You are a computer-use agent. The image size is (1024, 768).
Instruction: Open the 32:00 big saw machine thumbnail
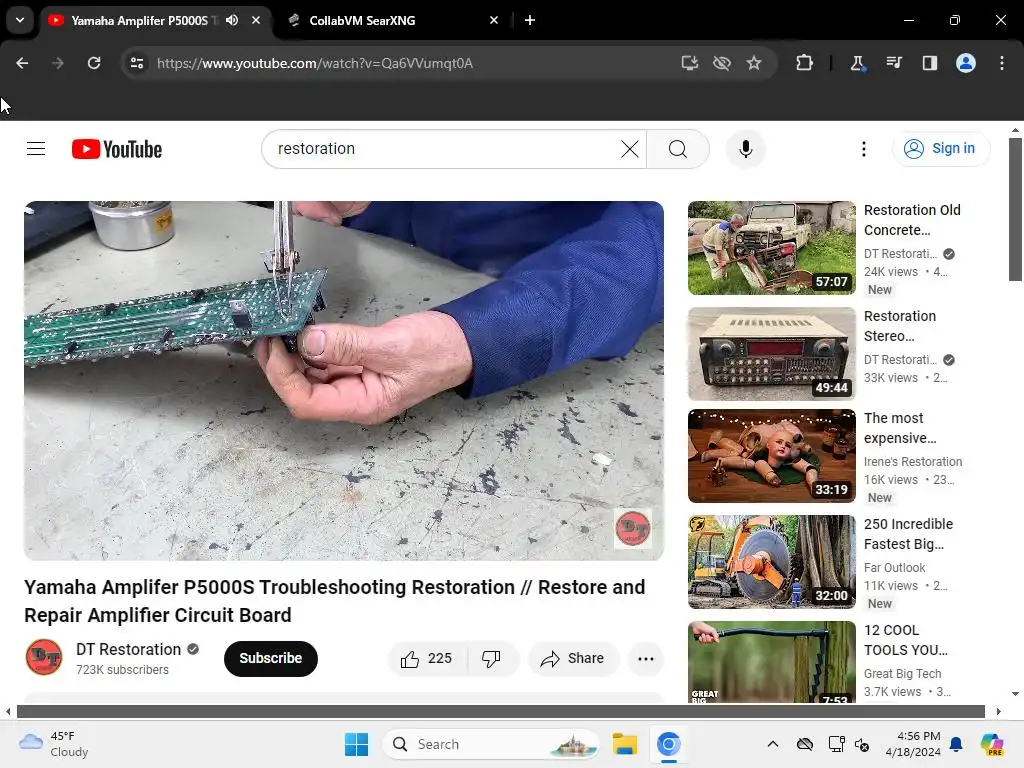click(771, 562)
